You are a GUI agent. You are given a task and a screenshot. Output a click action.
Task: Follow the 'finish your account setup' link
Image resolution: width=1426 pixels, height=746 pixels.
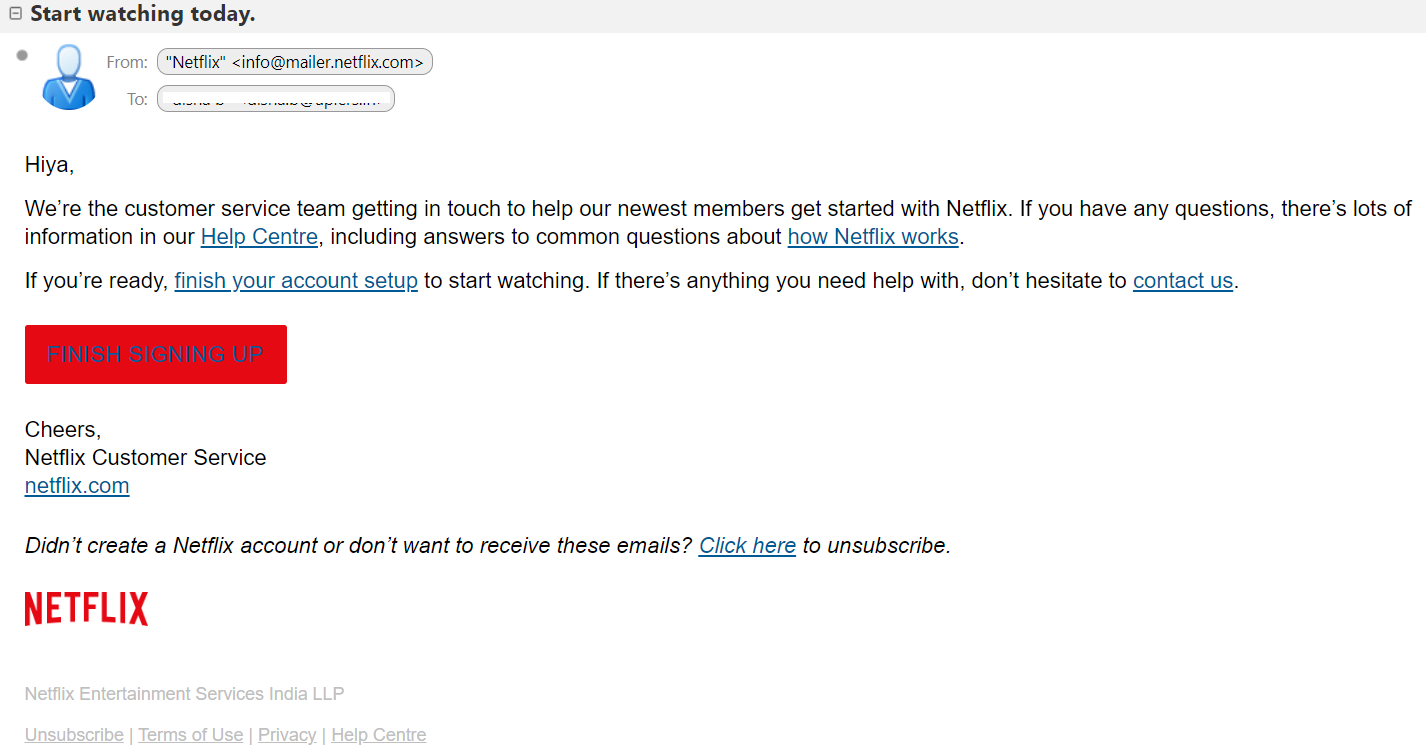[296, 281]
